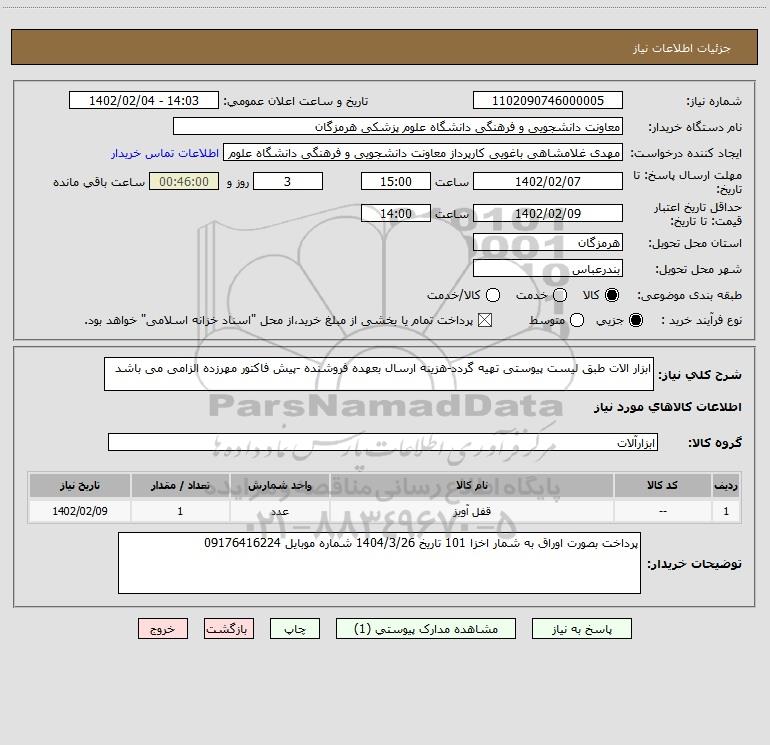Viewport: 770px width, 745px height.
Task: Select the خدمت radio button
Action: [560, 295]
